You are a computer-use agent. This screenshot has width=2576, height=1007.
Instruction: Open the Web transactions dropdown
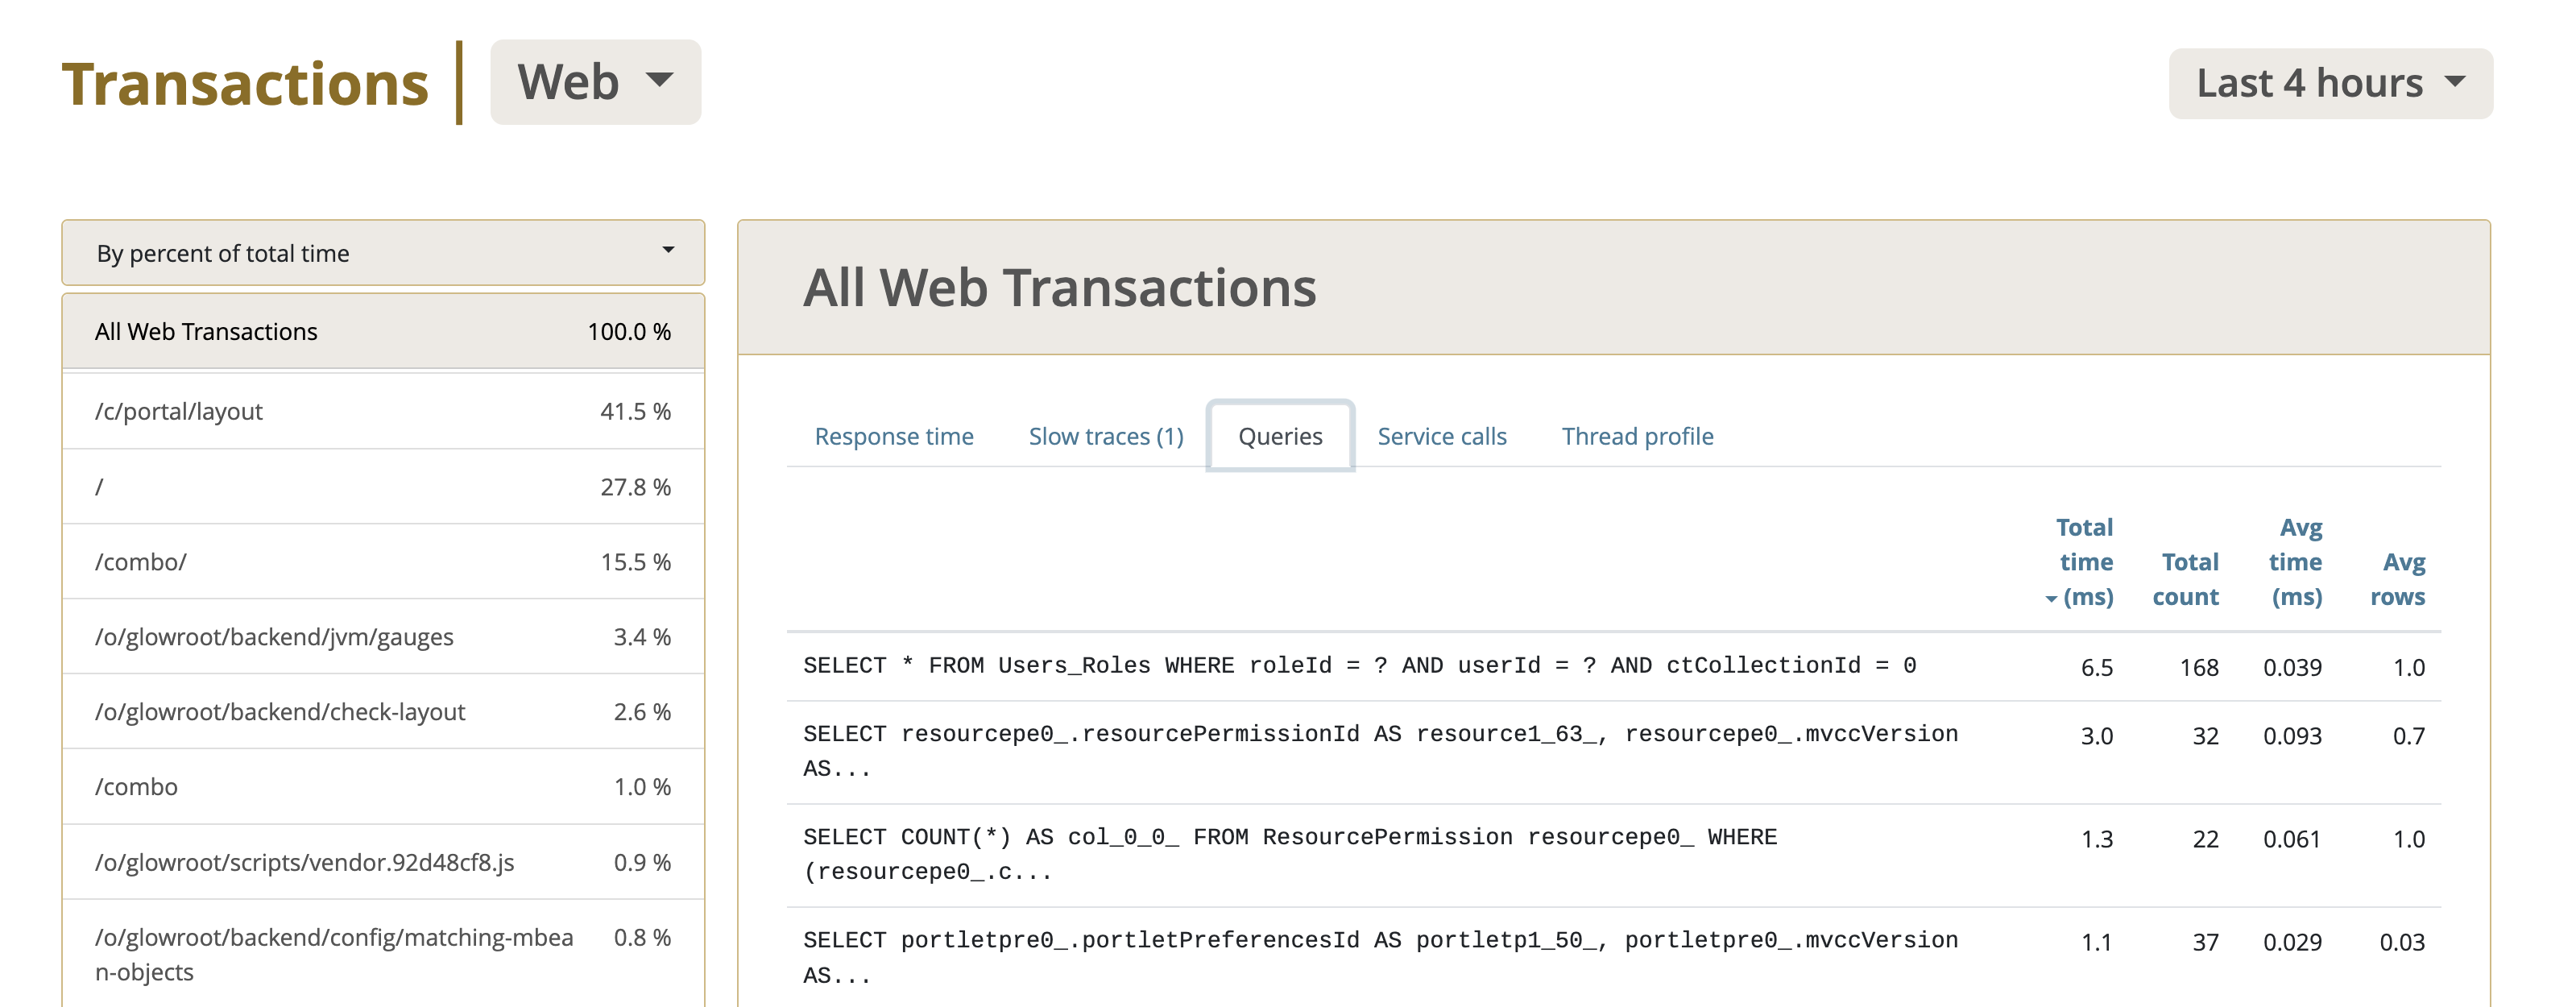596,81
